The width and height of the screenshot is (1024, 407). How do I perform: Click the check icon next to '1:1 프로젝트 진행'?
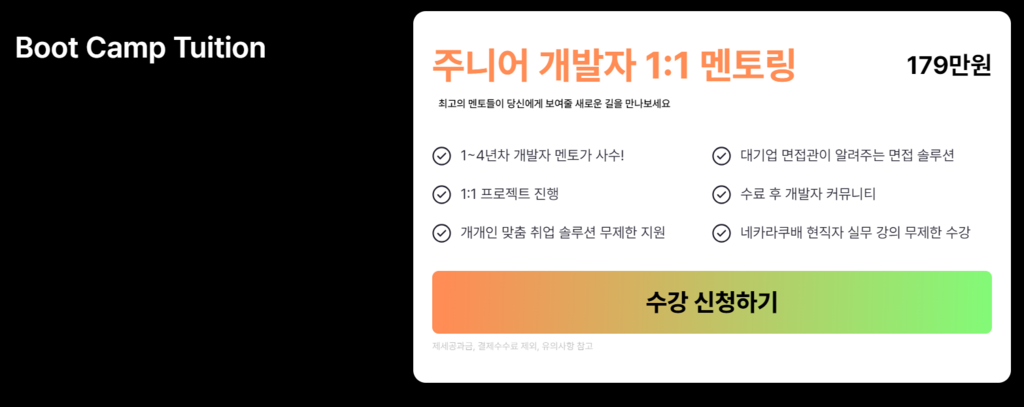[441, 194]
